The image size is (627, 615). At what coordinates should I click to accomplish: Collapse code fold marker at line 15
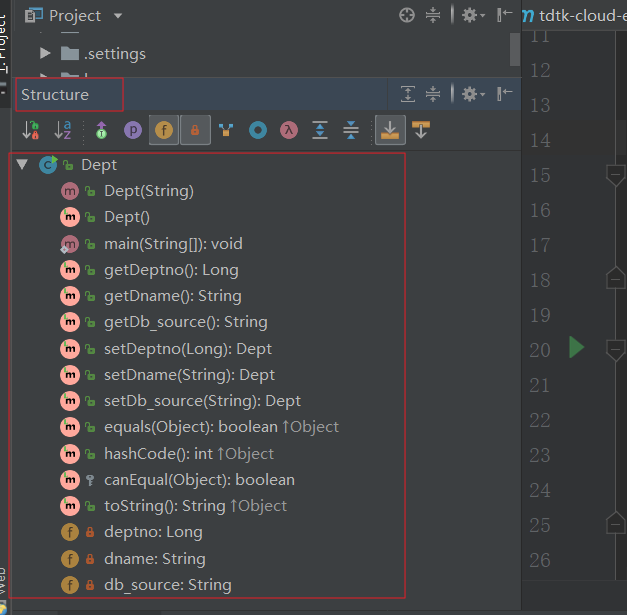(x=615, y=175)
